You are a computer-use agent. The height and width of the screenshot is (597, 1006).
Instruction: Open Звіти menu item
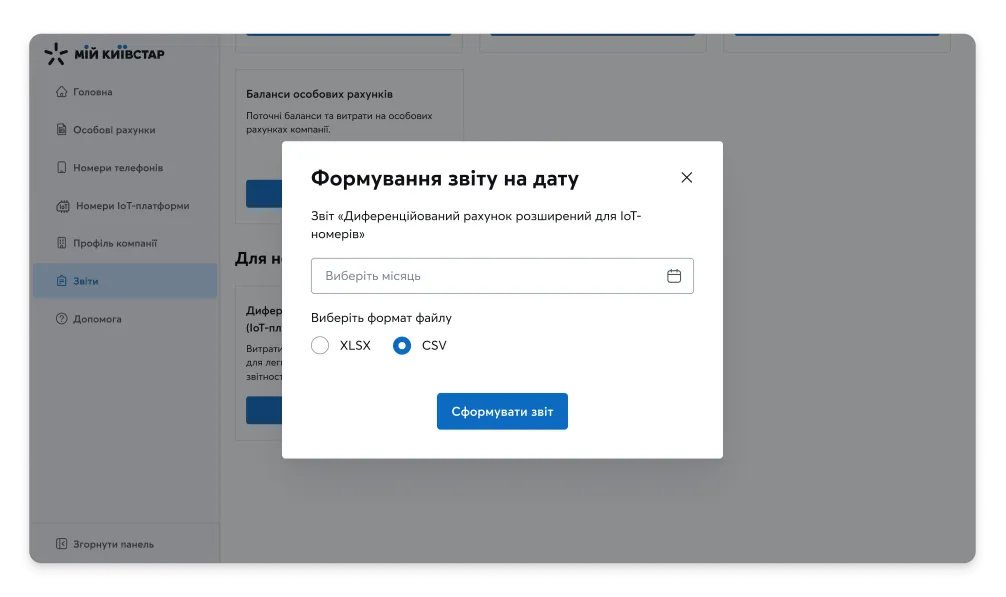[x=125, y=281]
